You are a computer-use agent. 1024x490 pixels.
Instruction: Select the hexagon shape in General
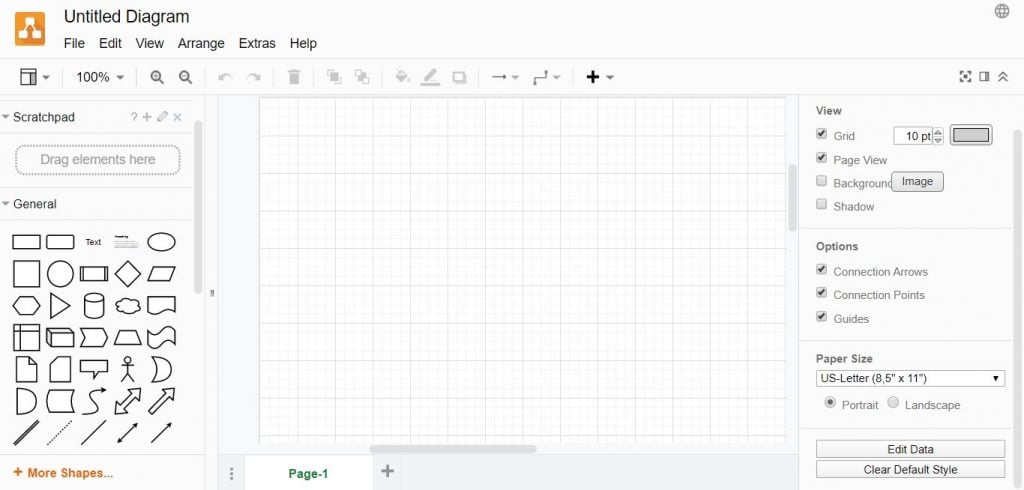point(26,305)
